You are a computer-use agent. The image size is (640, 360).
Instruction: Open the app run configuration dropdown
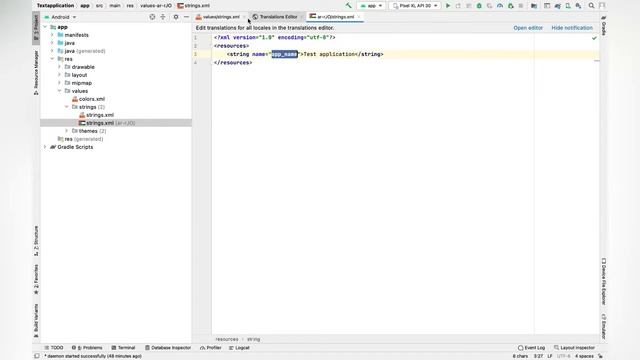371,6
